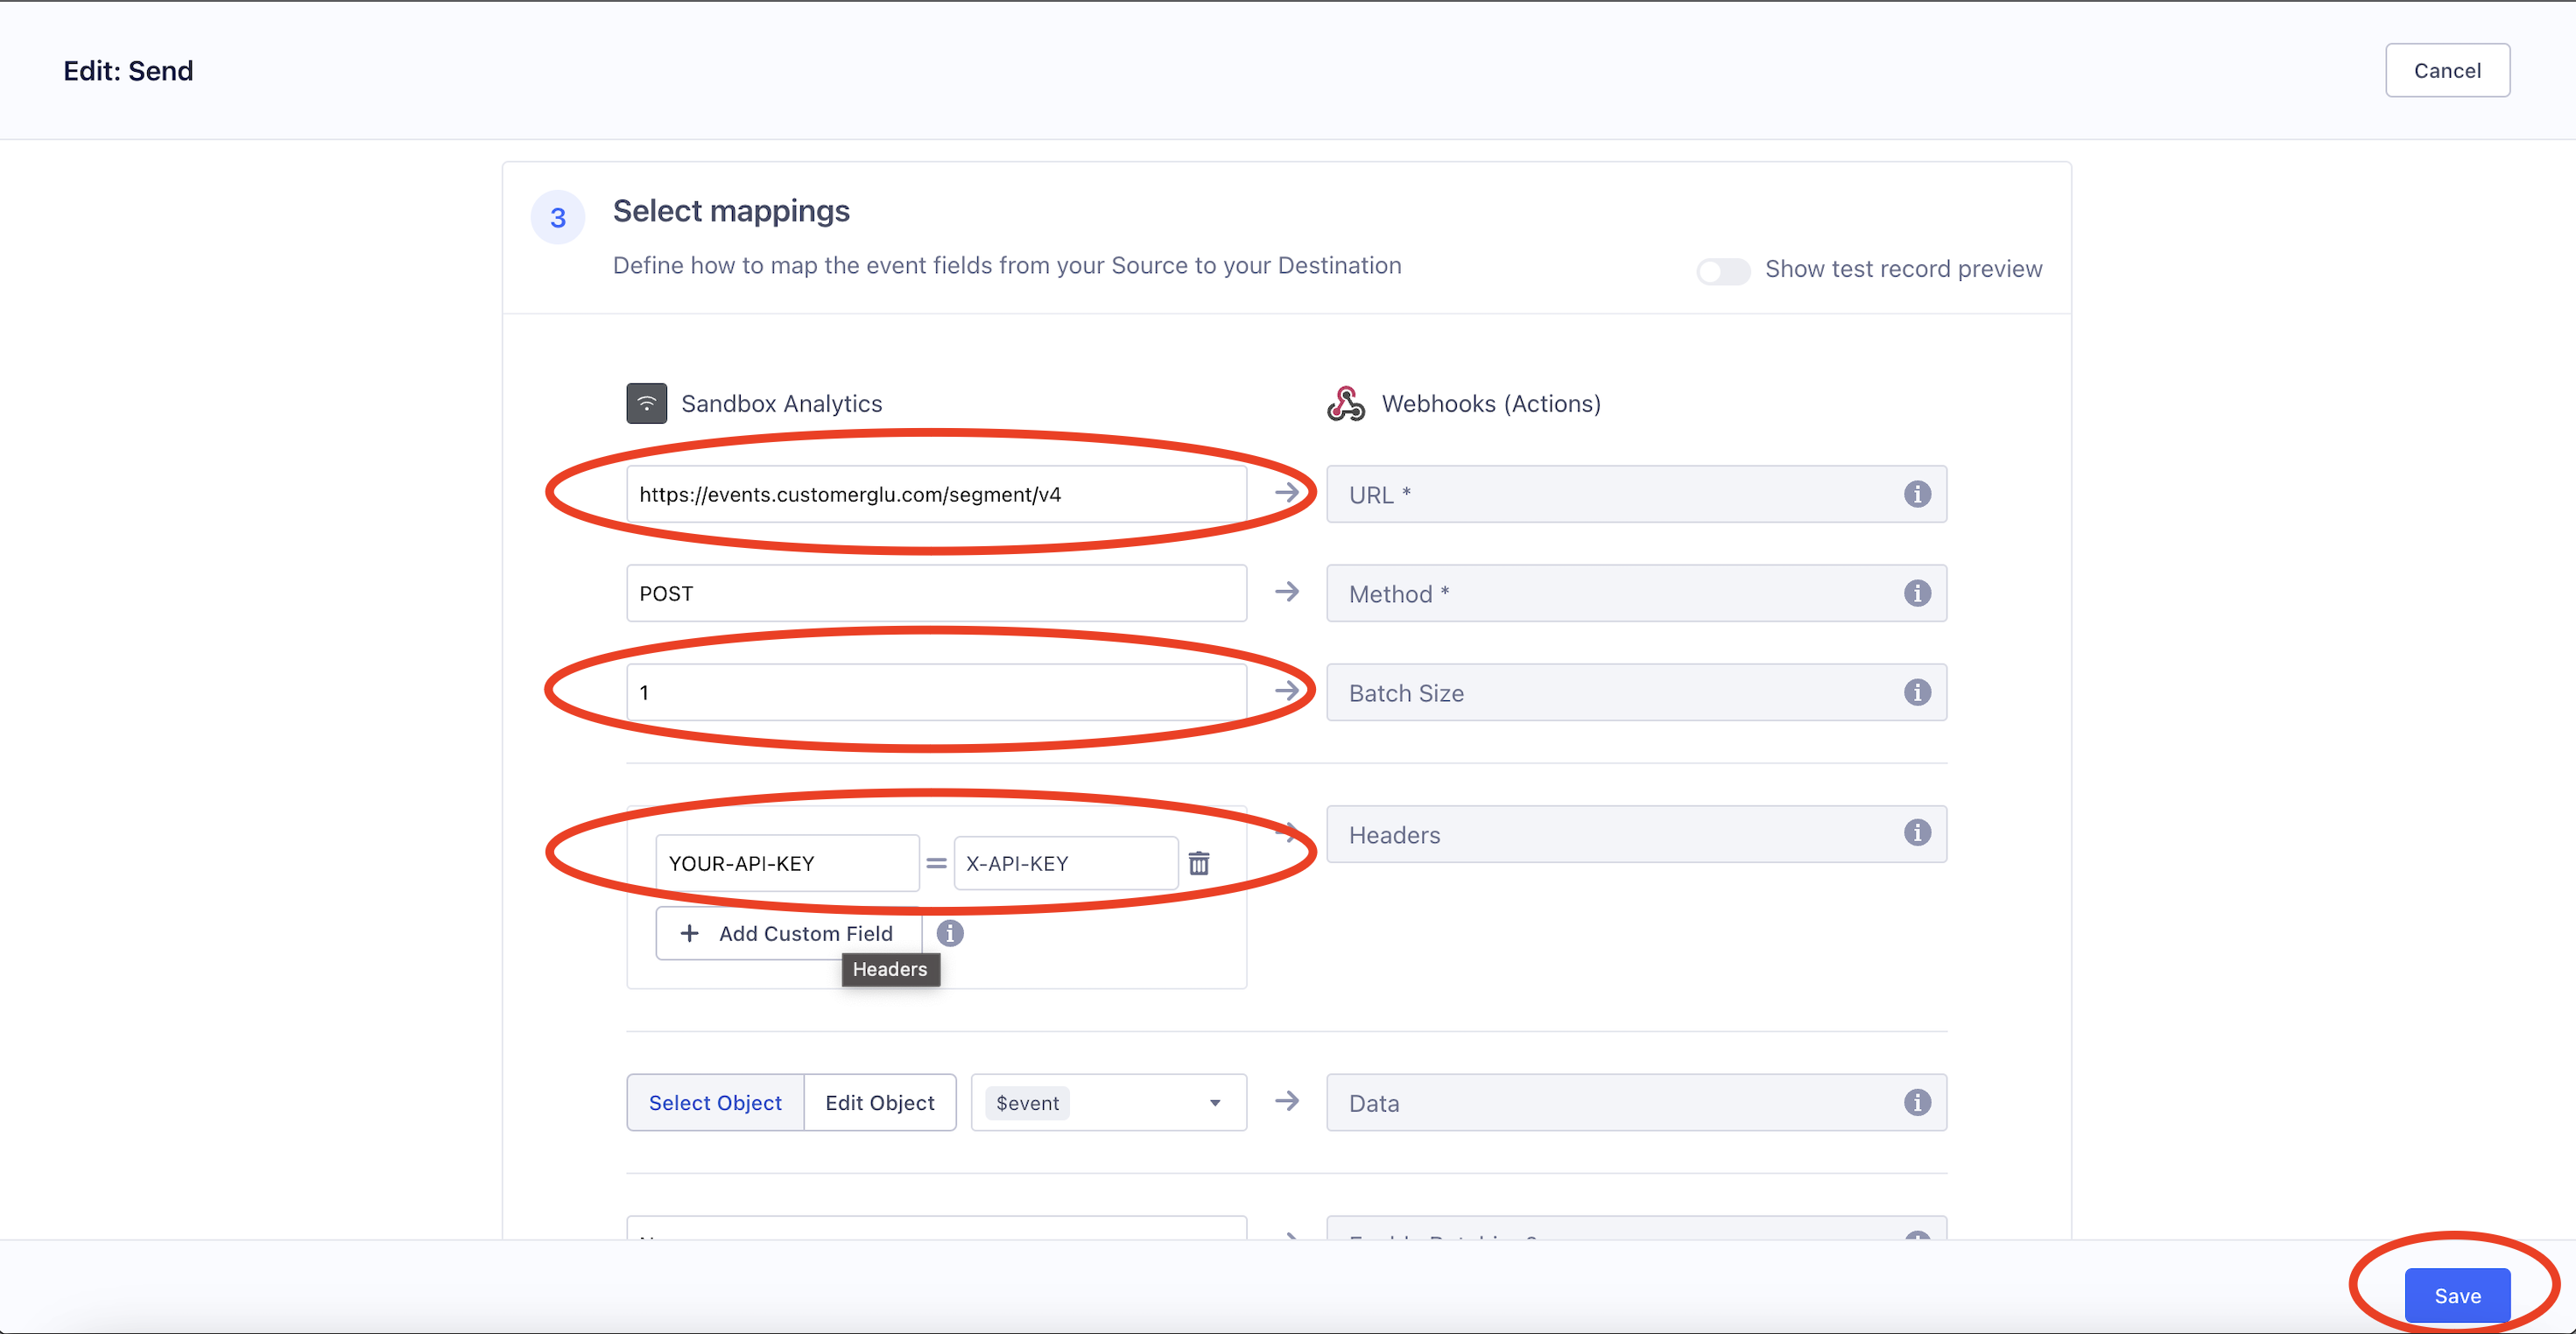Click the info icon beside URL field
This screenshot has width=2576, height=1334.
point(1916,494)
